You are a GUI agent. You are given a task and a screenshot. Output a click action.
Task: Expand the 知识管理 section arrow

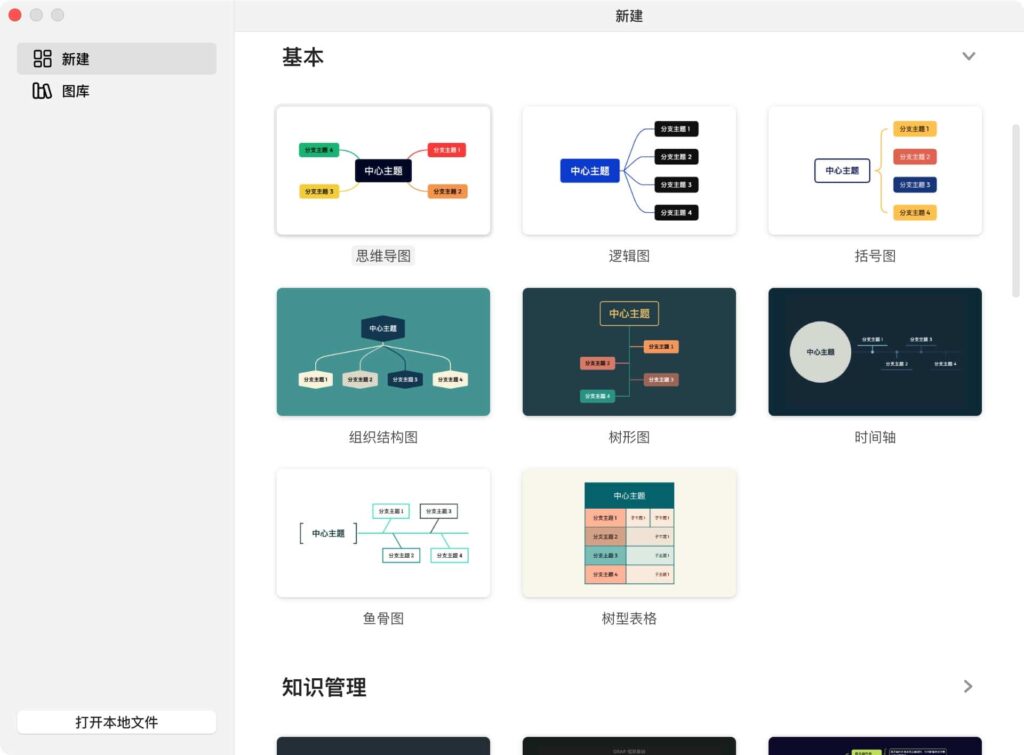tap(967, 687)
